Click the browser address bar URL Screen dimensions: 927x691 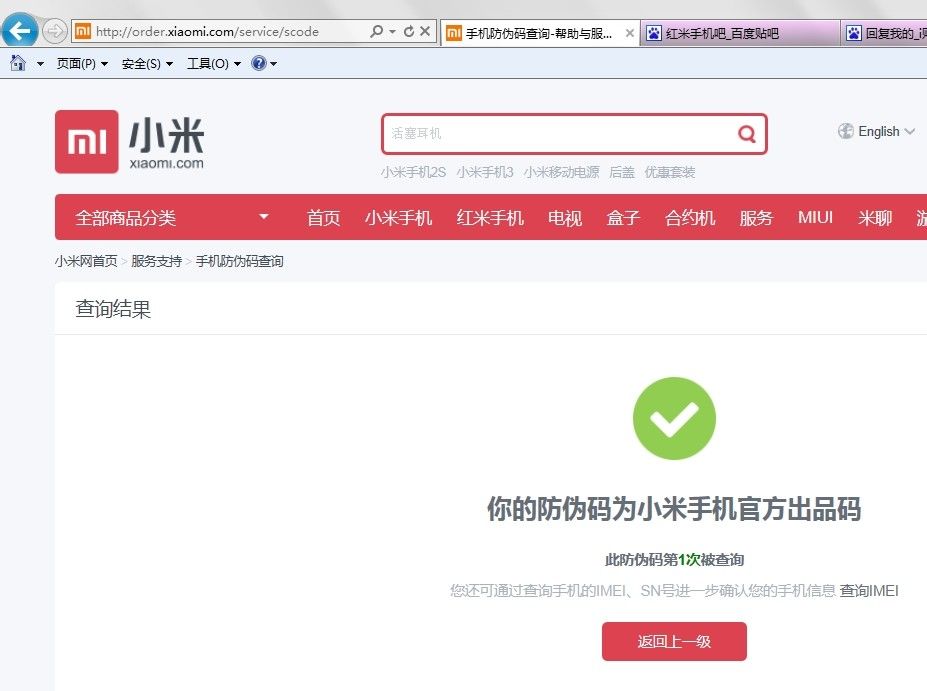[x=208, y=32]
